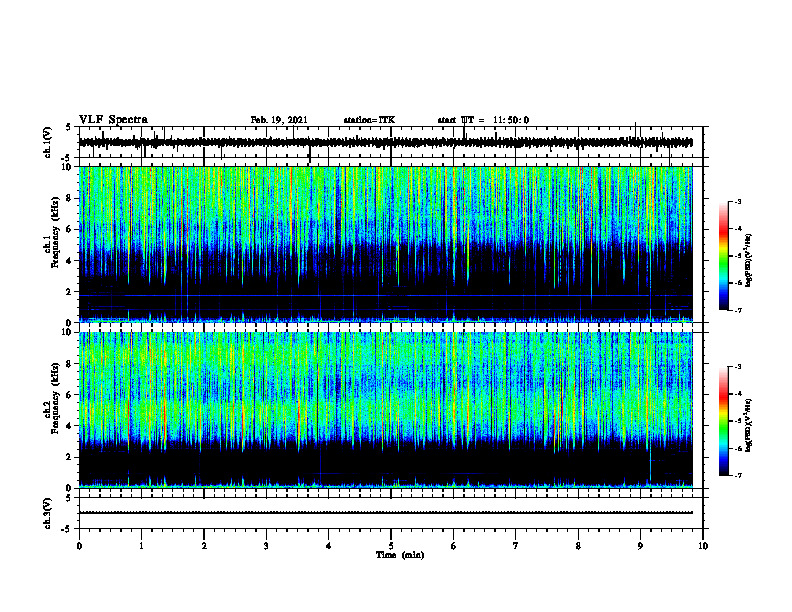The width and height of the screenshot is (792, 612).
Task: Click the "6" tick on ch.1 frequency axis
Action: [x=70, y=229]
